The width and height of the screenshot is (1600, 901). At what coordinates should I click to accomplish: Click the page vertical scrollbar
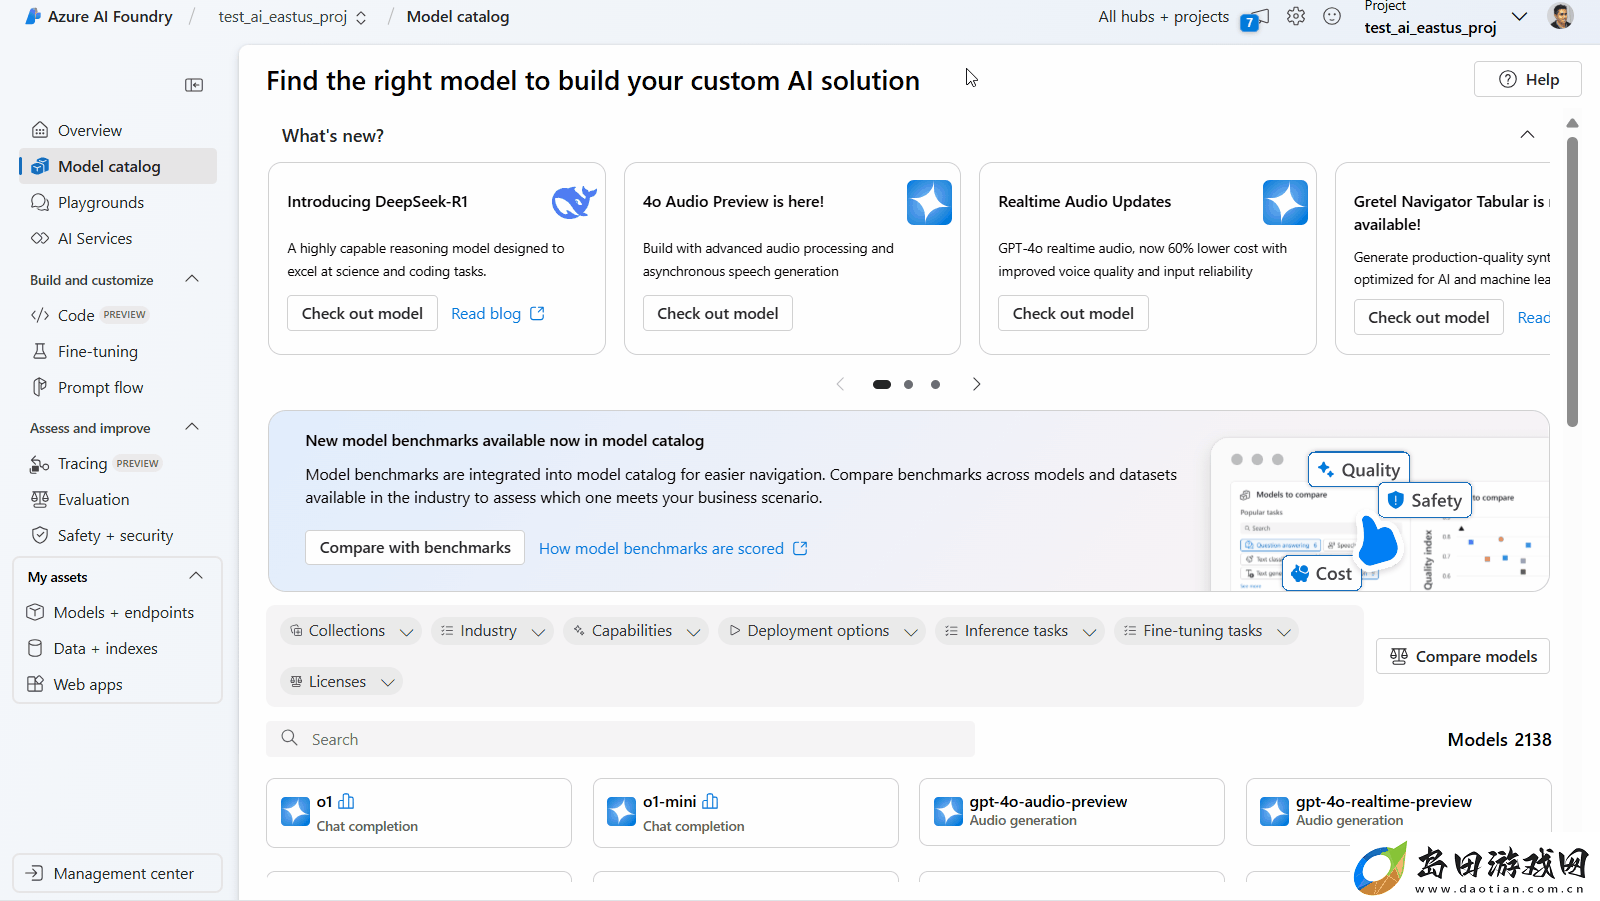click(1572, 283)
